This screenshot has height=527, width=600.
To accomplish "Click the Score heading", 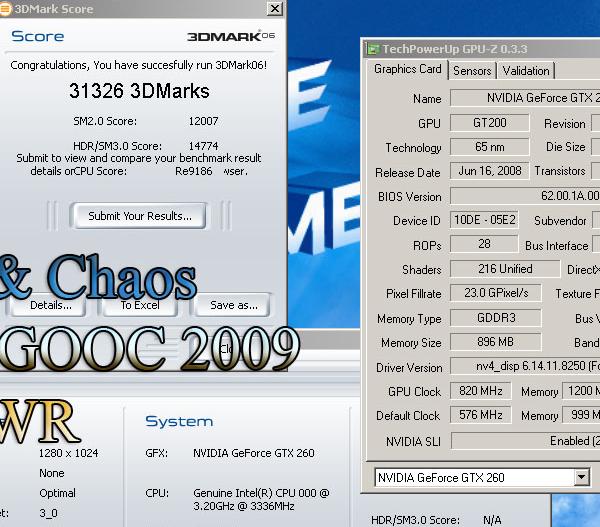I will (38, 36).
